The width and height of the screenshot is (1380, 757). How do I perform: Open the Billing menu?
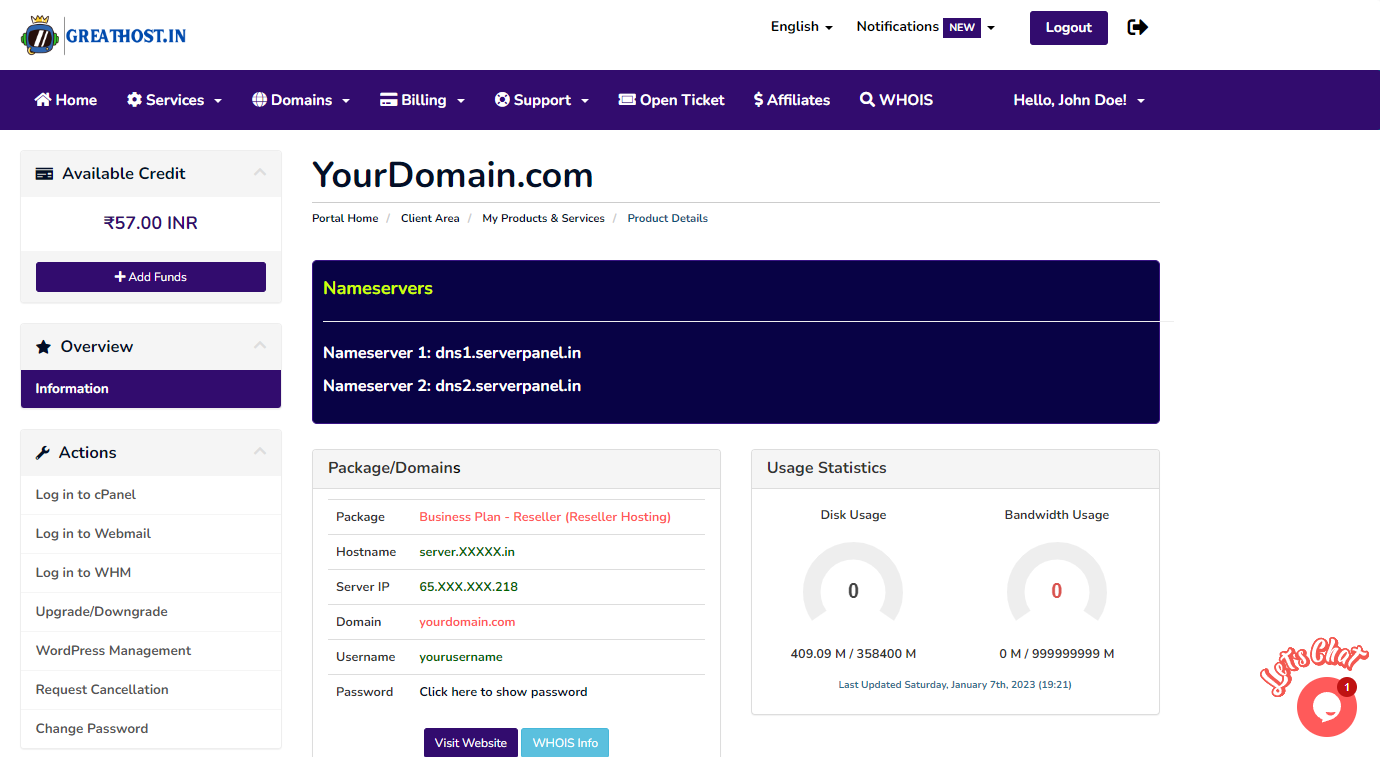pyautogui.click(x=422, y=100)
